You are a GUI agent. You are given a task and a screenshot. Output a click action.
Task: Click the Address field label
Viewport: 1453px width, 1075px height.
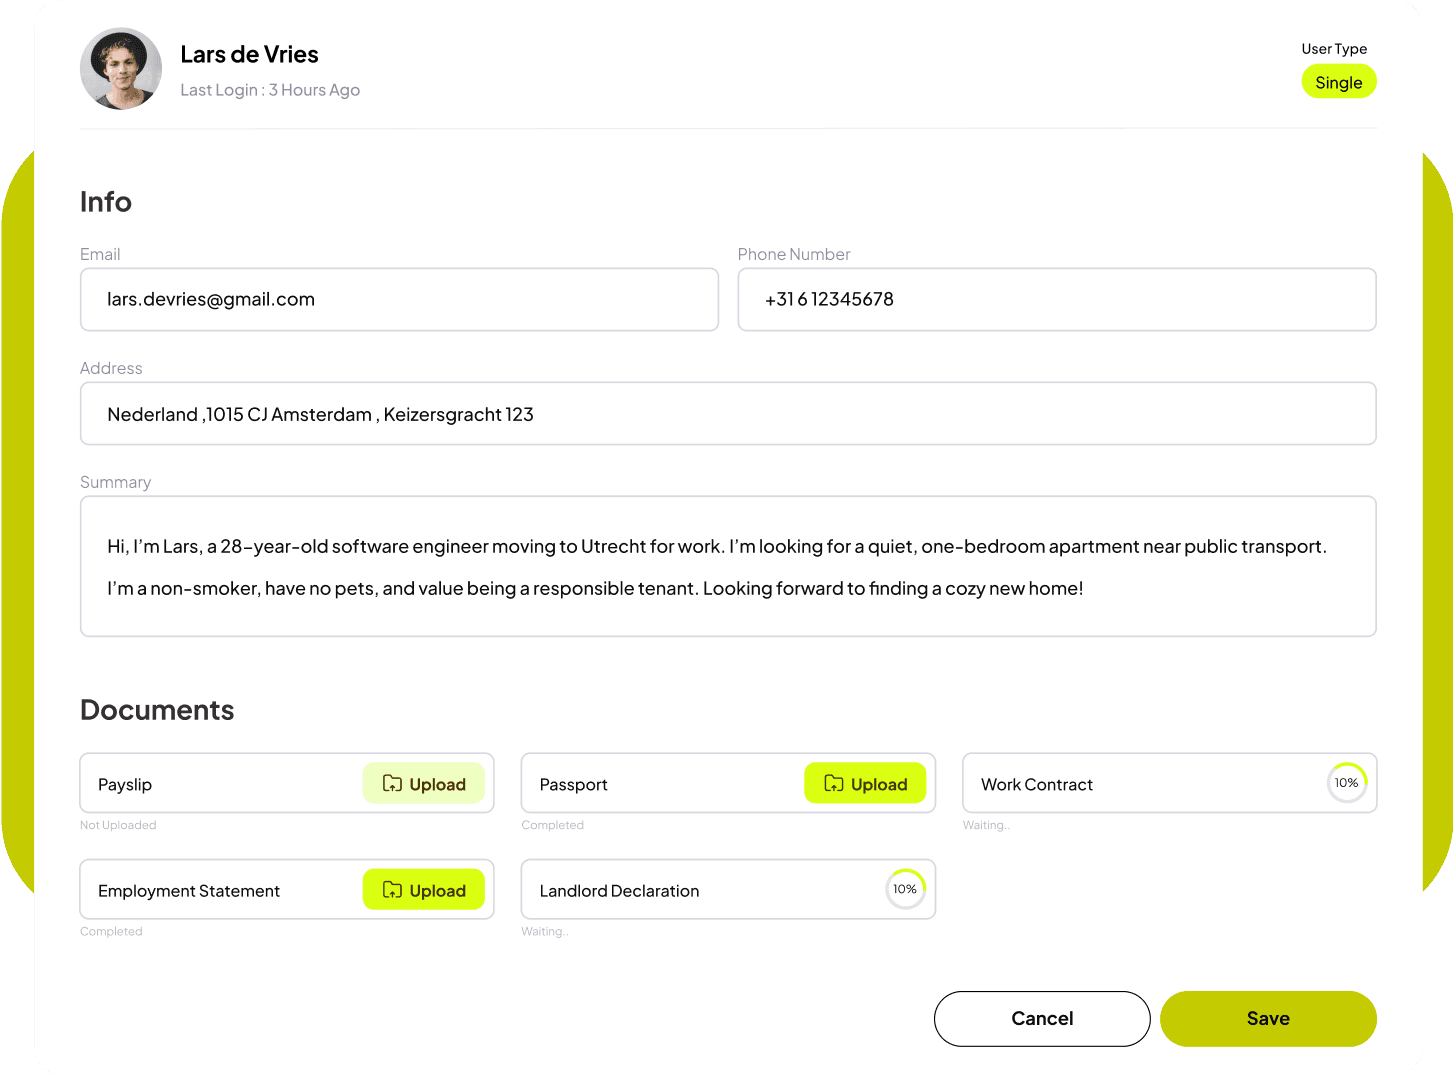[111, 368]
